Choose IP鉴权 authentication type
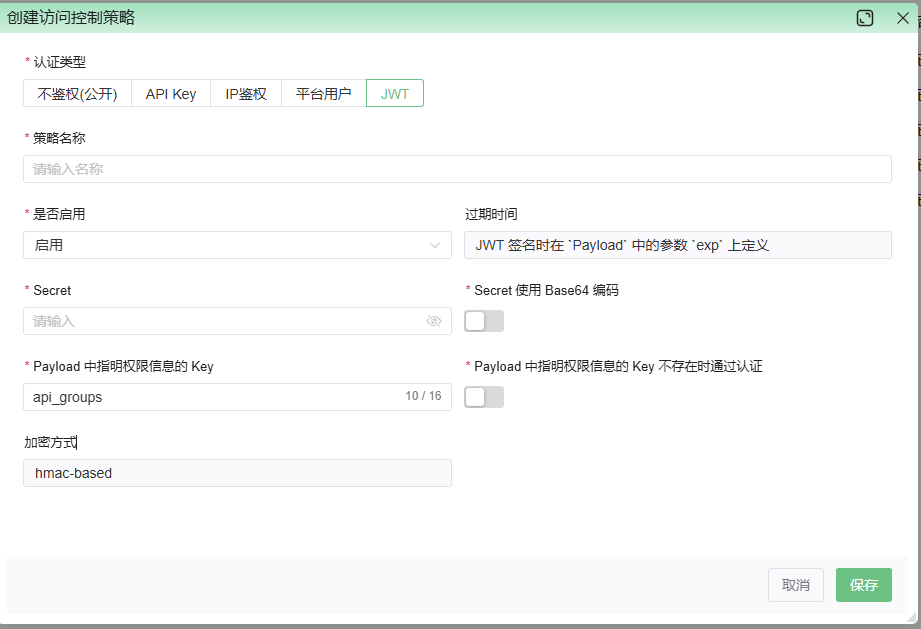 point(246,94)
